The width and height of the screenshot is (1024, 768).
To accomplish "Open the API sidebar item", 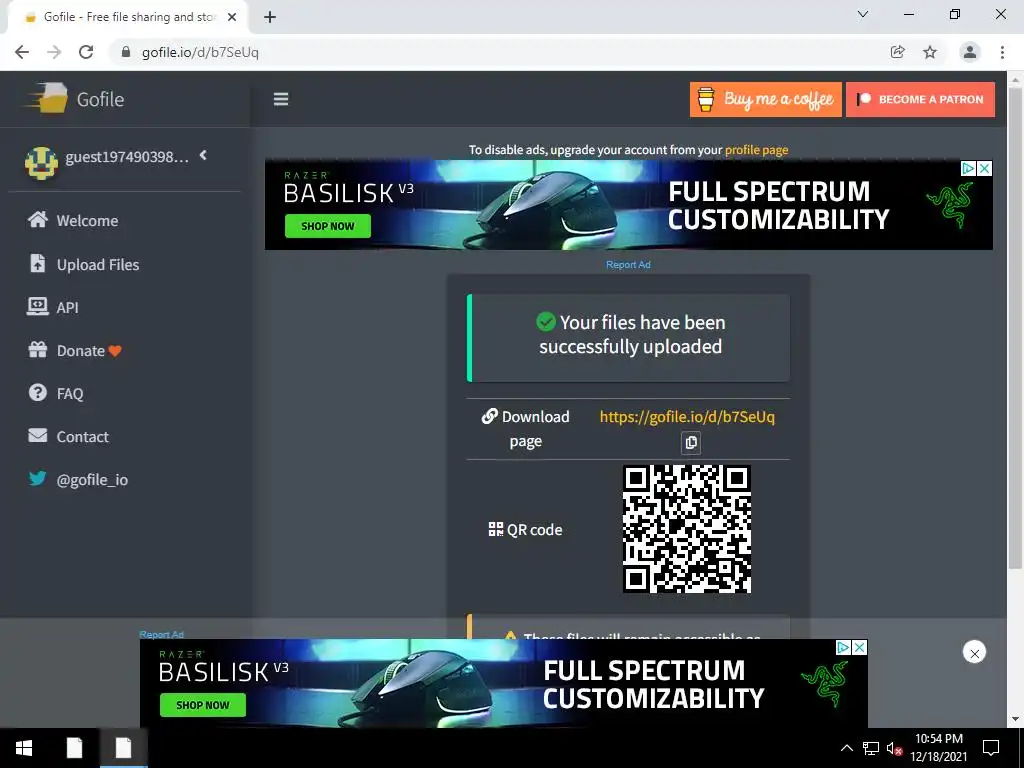I will [53, 307].
